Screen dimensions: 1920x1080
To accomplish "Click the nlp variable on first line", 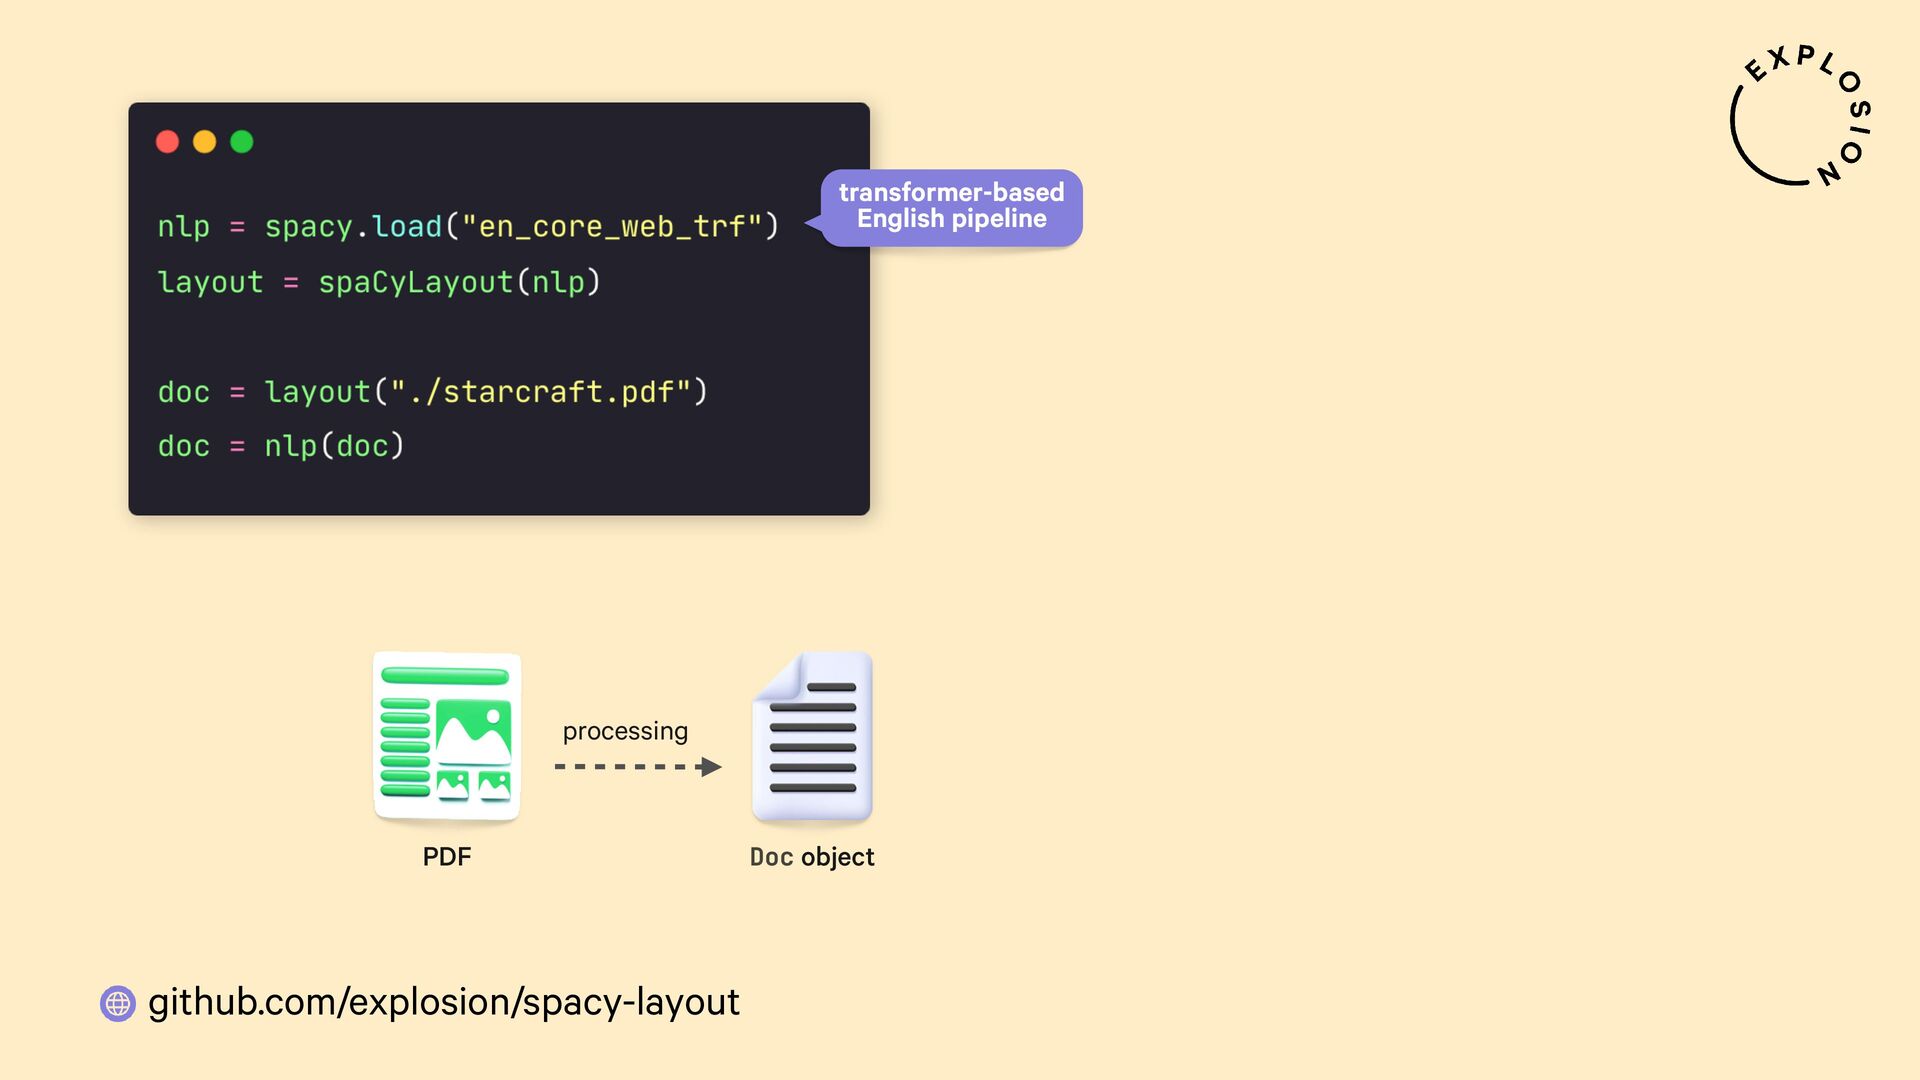I will (x=184, y=227).
